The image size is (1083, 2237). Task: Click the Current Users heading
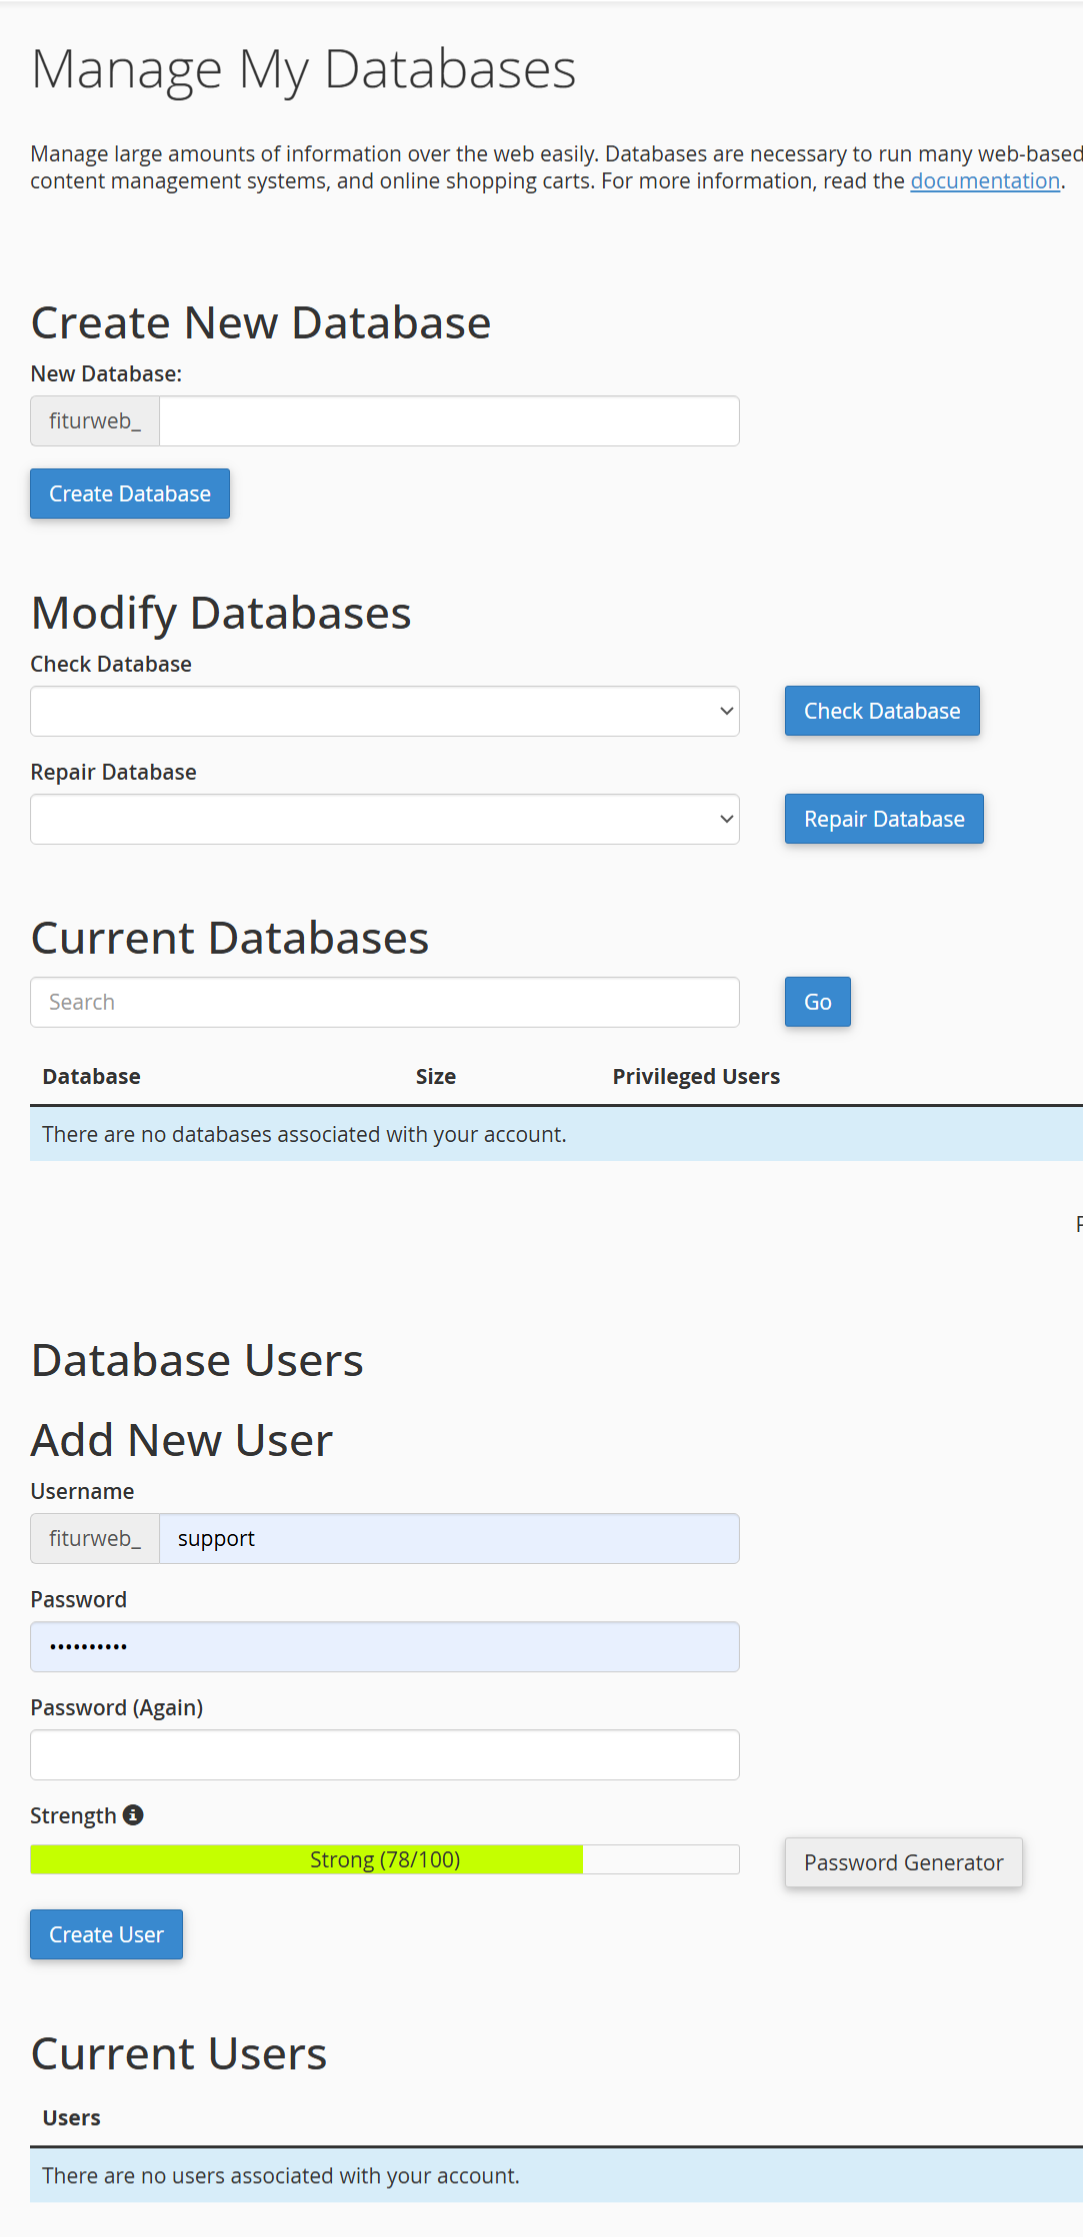(179, 2054)
